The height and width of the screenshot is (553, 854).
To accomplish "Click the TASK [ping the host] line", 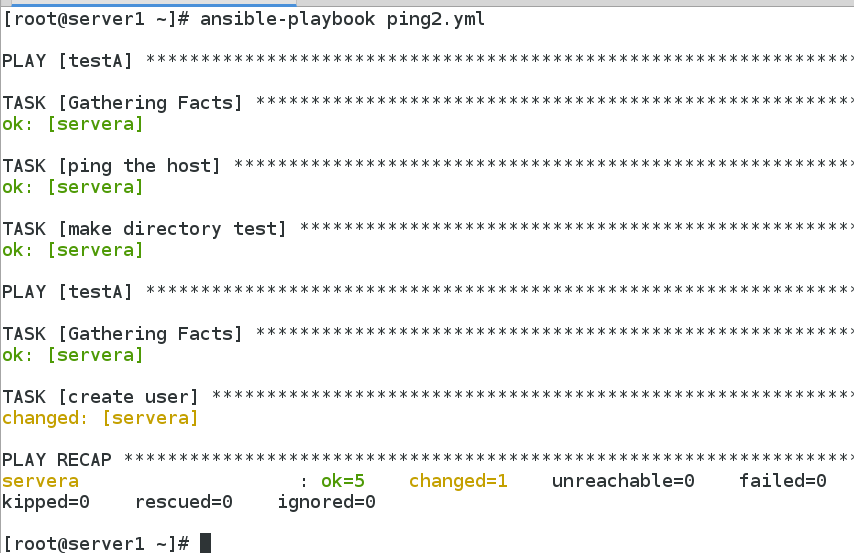I will pyautogui.click(x=110, y=166).
